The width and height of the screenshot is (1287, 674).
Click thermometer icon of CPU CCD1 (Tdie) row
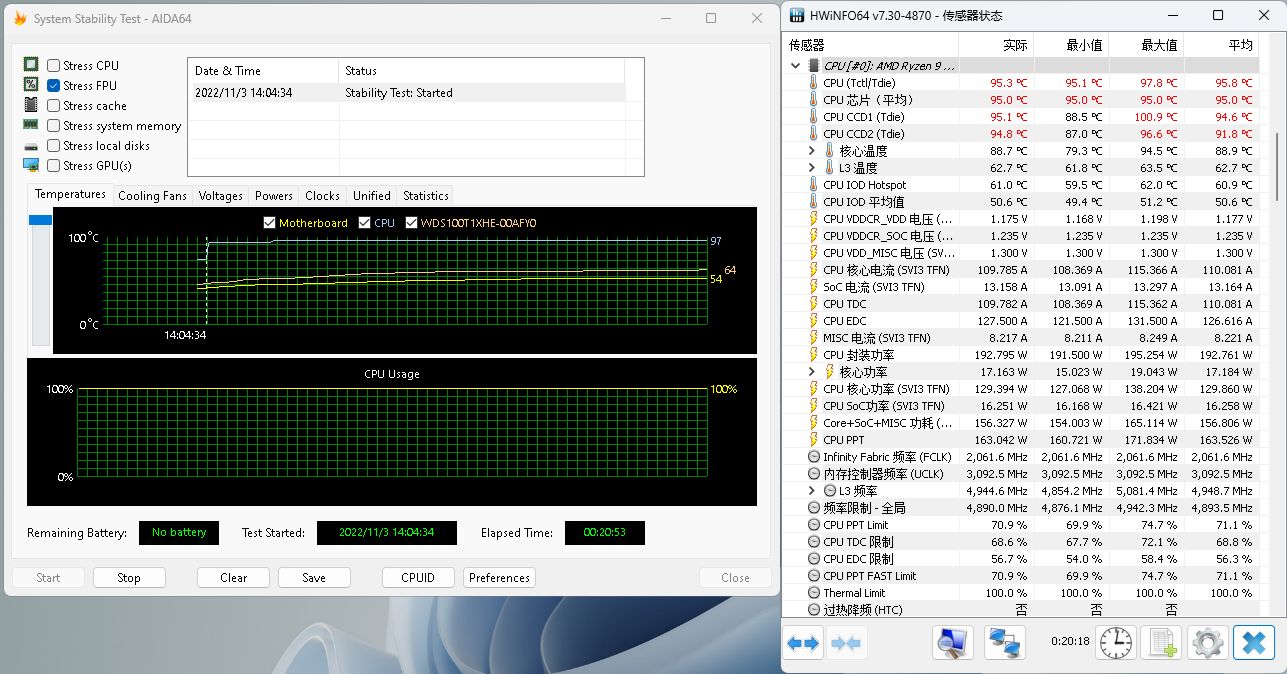click(x=813, y=117)
